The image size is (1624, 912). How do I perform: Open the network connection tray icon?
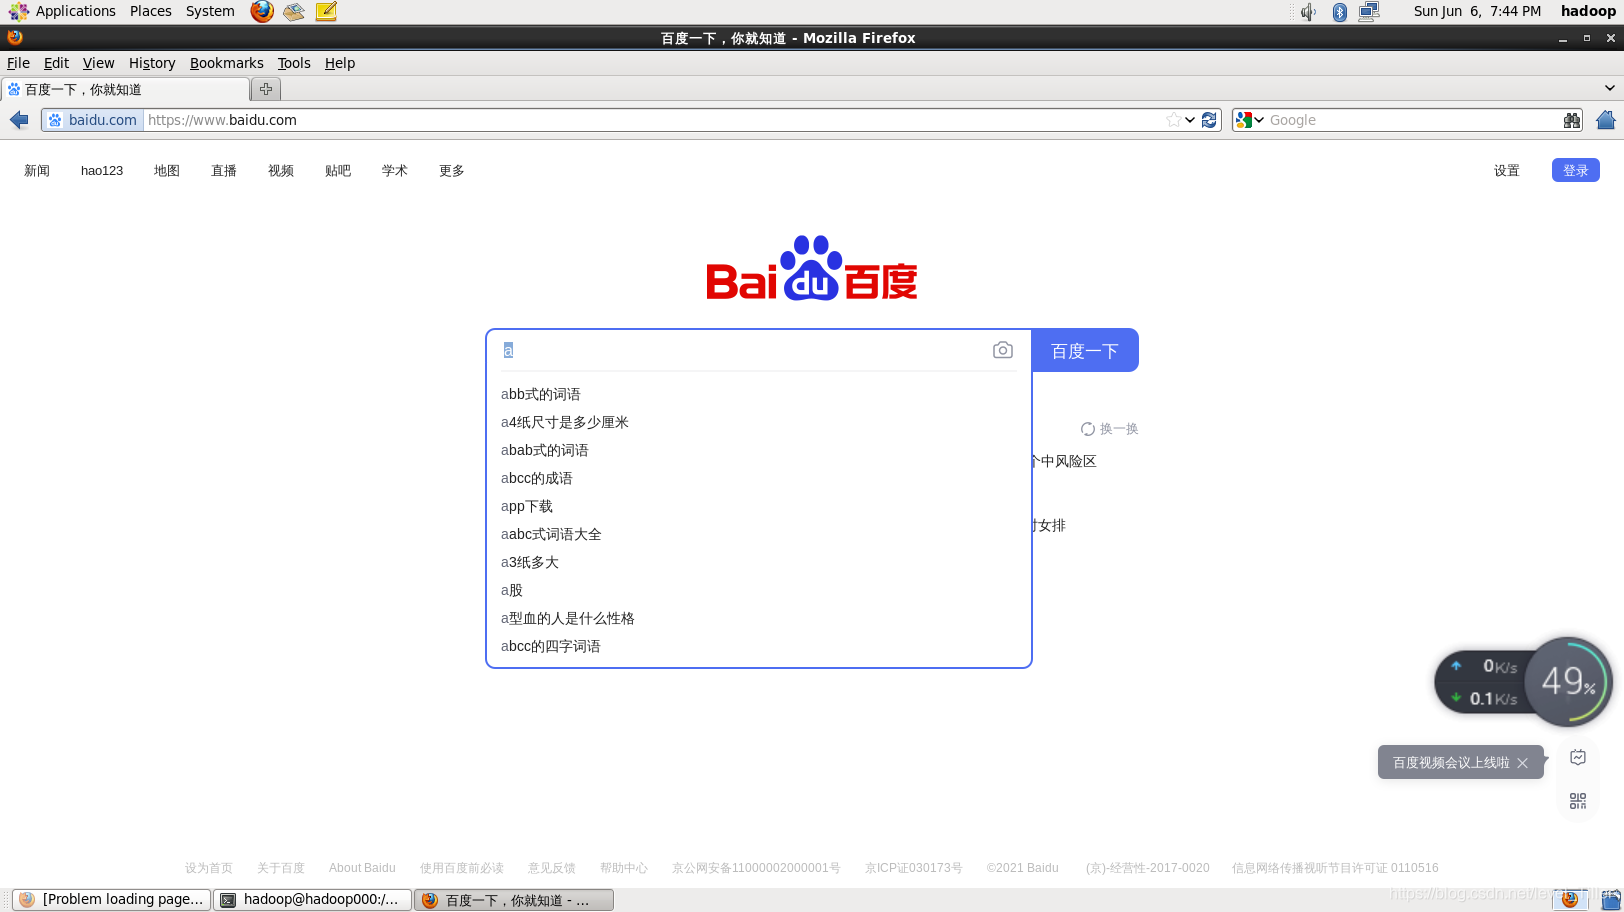[1369, 11]
